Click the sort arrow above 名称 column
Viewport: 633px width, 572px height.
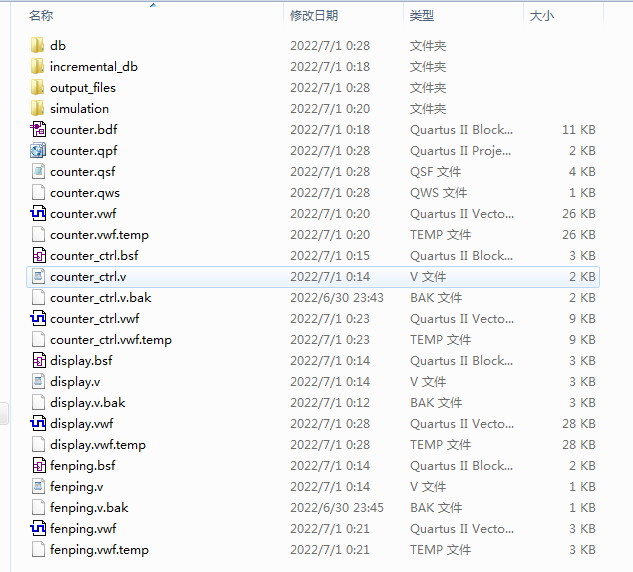[153, 5]
